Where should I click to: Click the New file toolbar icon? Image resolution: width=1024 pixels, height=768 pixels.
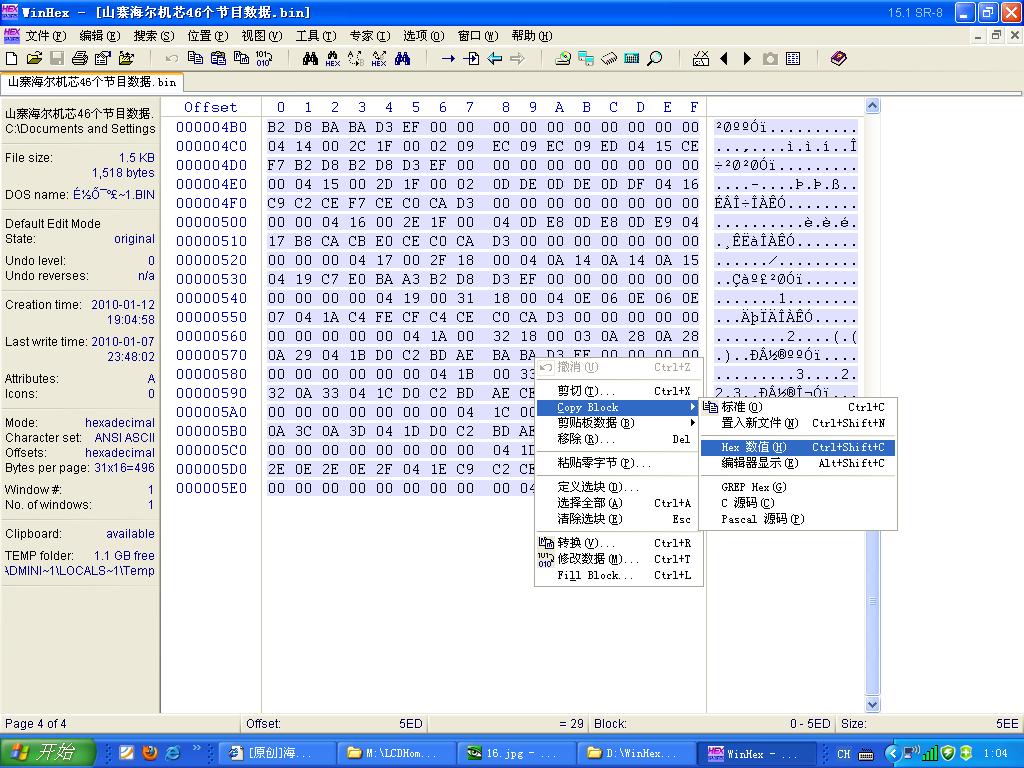(x=11, y=59)
